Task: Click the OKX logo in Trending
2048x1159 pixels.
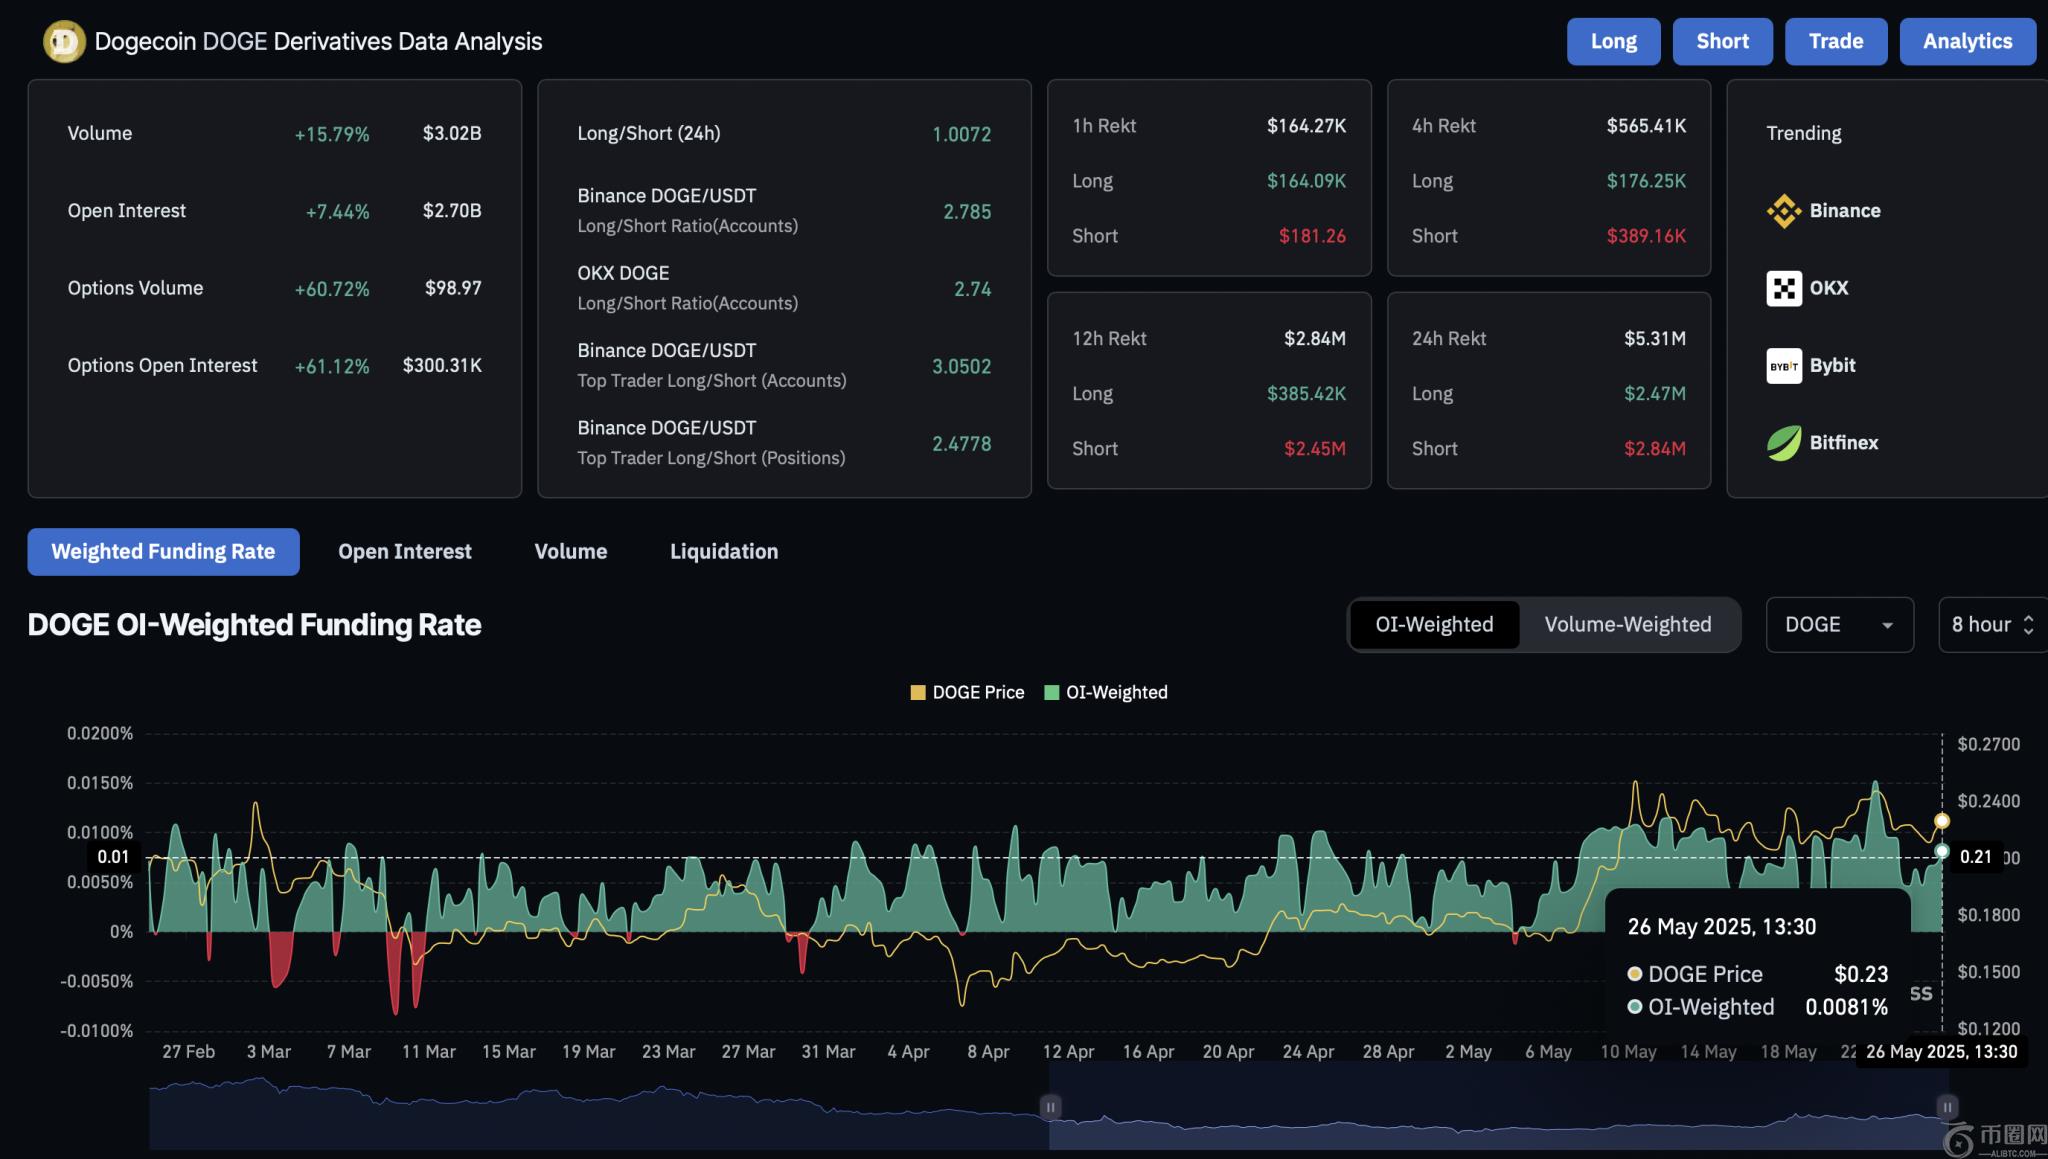Action: pos(1783,289)
